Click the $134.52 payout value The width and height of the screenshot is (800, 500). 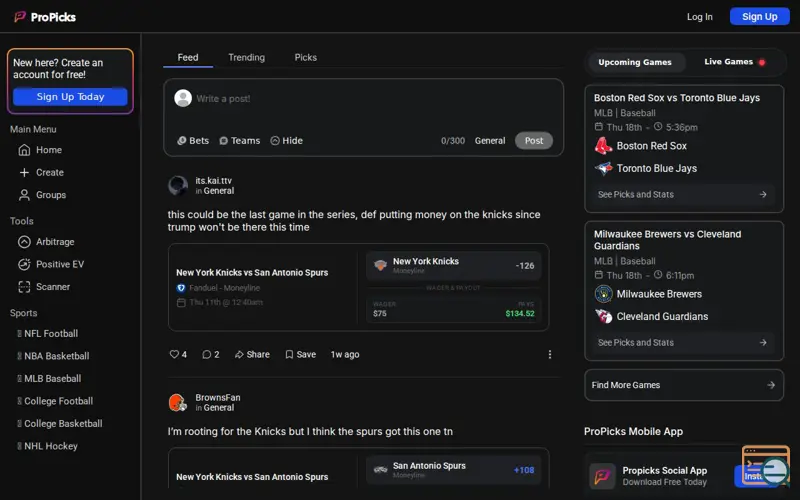520,314
